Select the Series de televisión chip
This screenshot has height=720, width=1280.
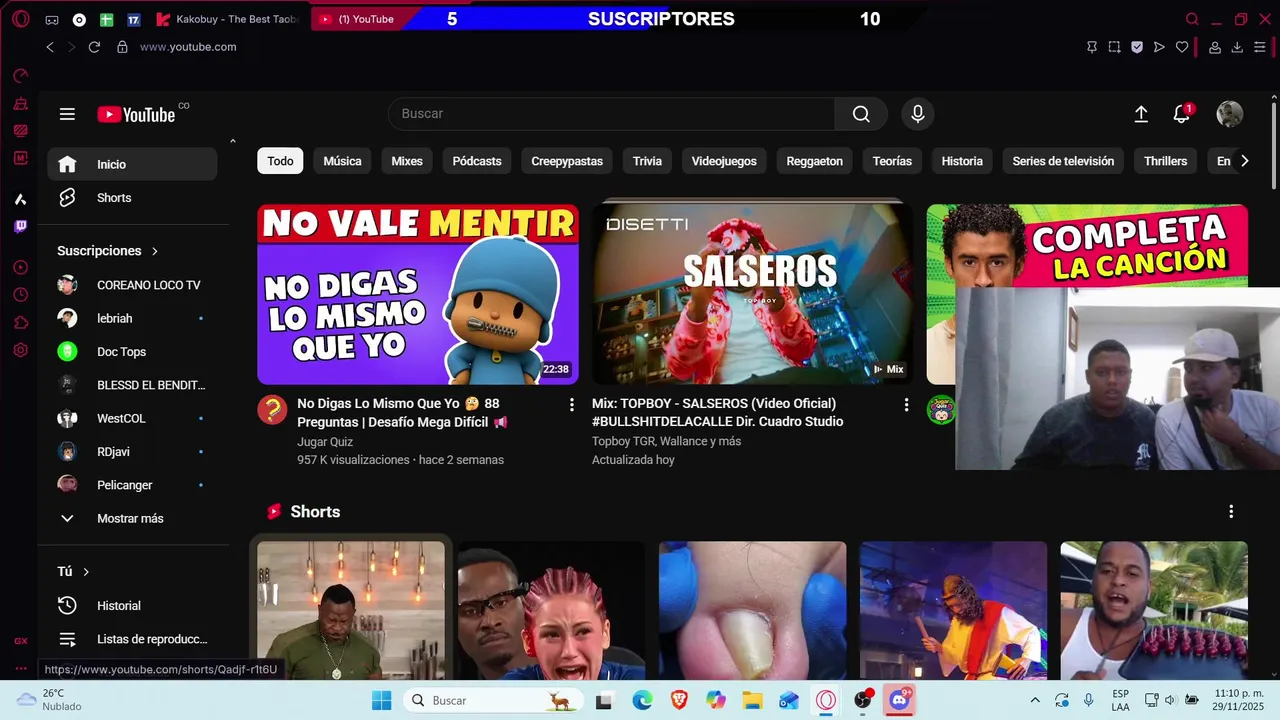tap(1063, 161)
